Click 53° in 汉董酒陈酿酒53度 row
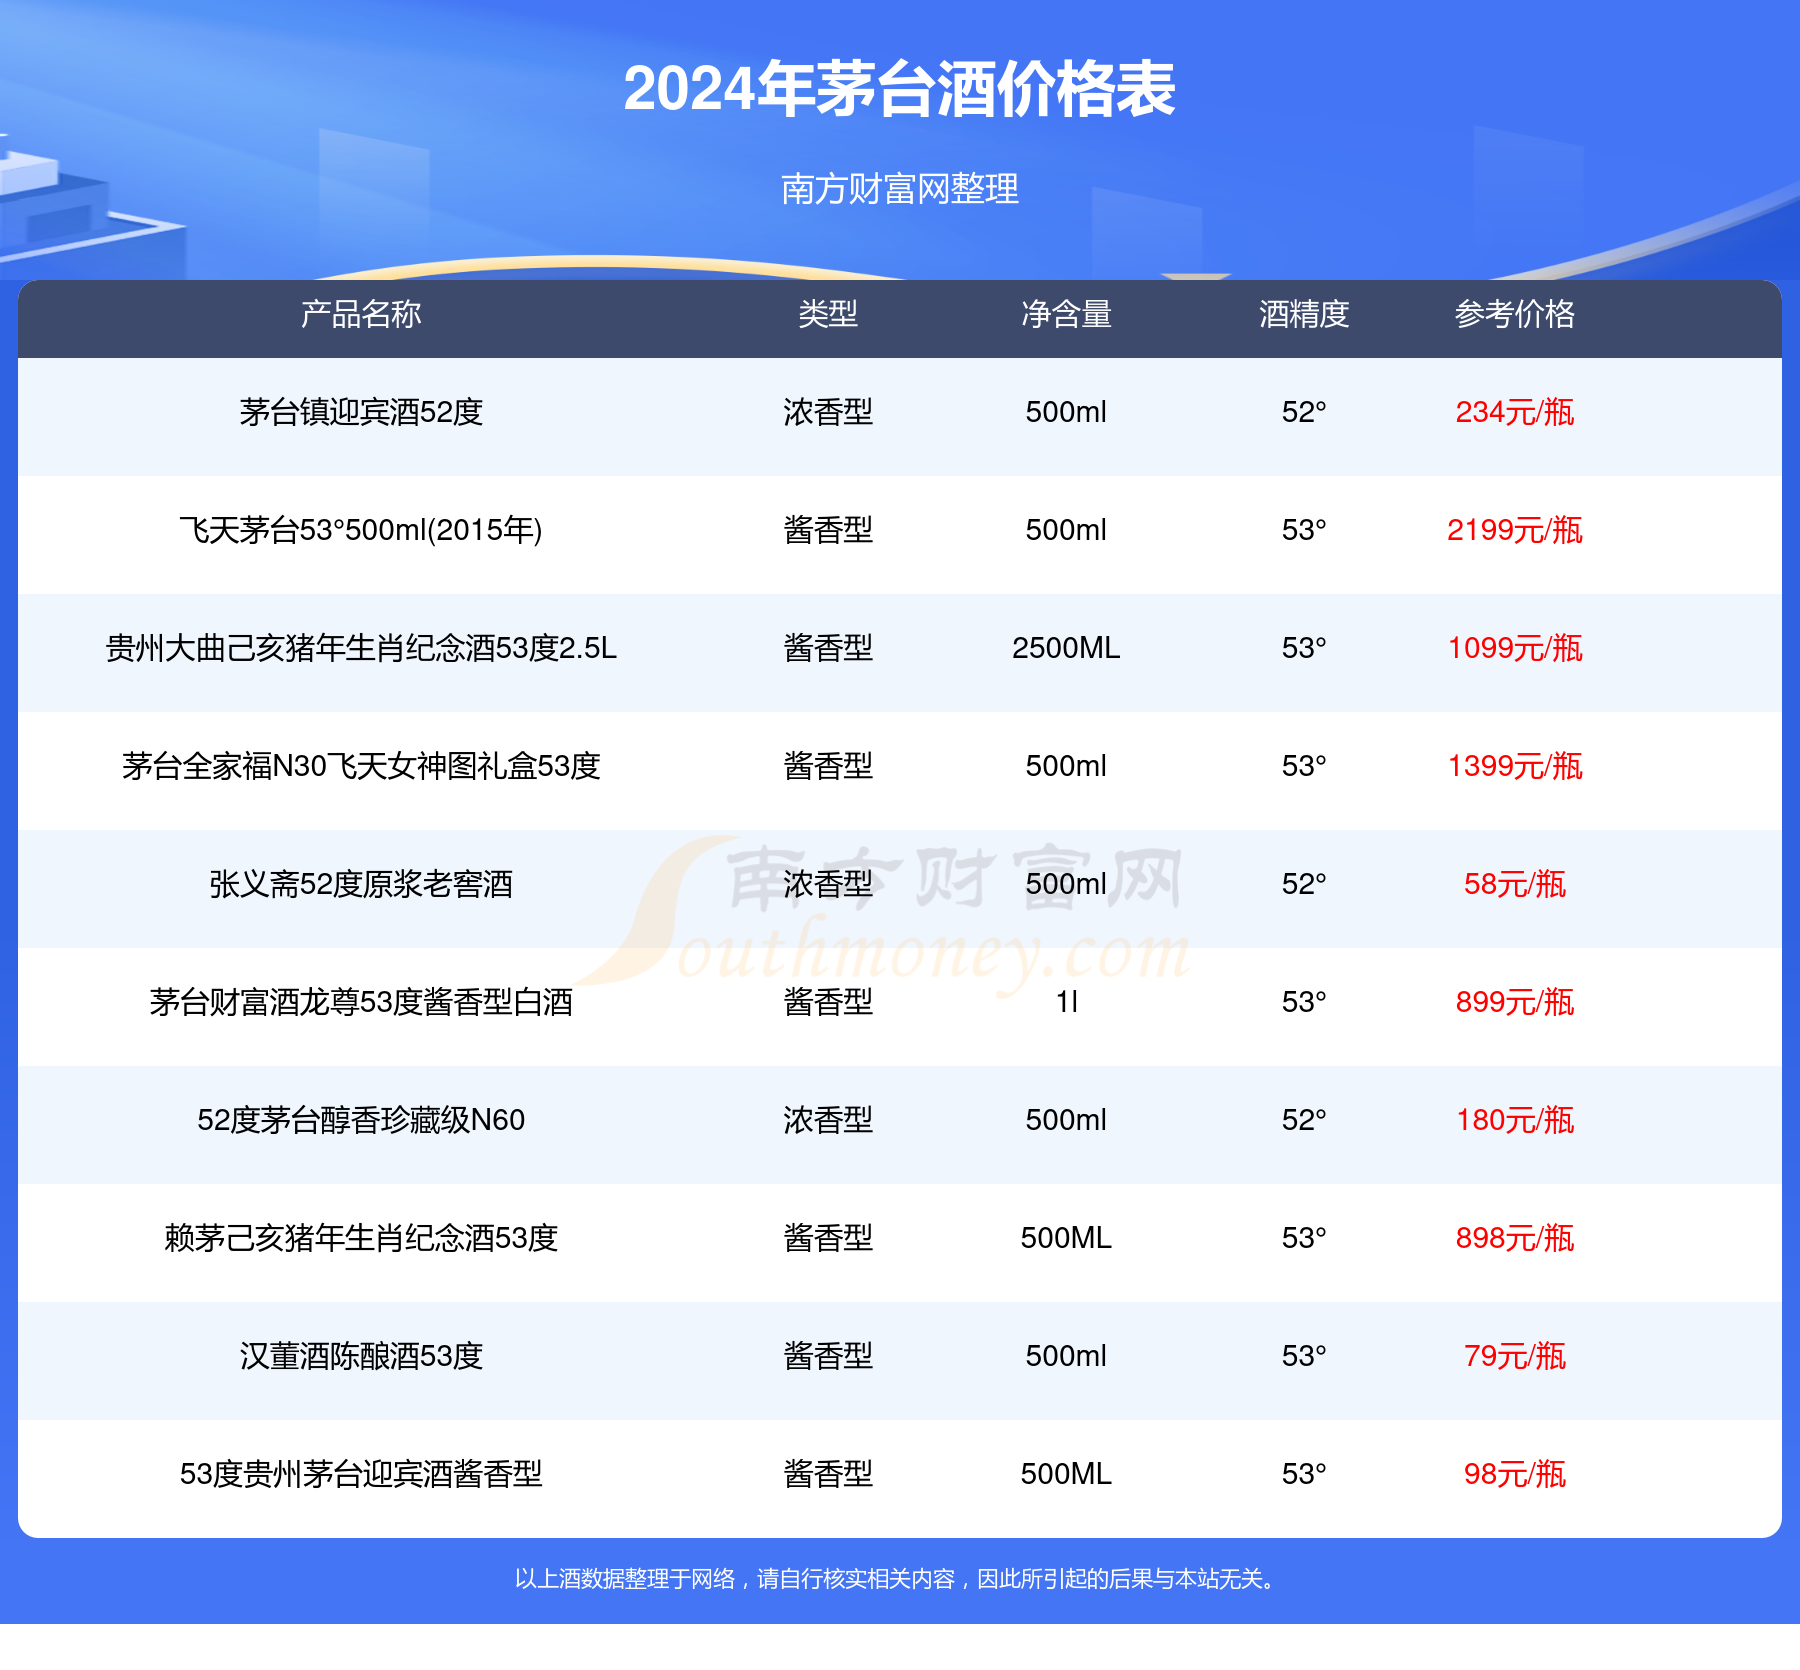 (1304, 1356)
